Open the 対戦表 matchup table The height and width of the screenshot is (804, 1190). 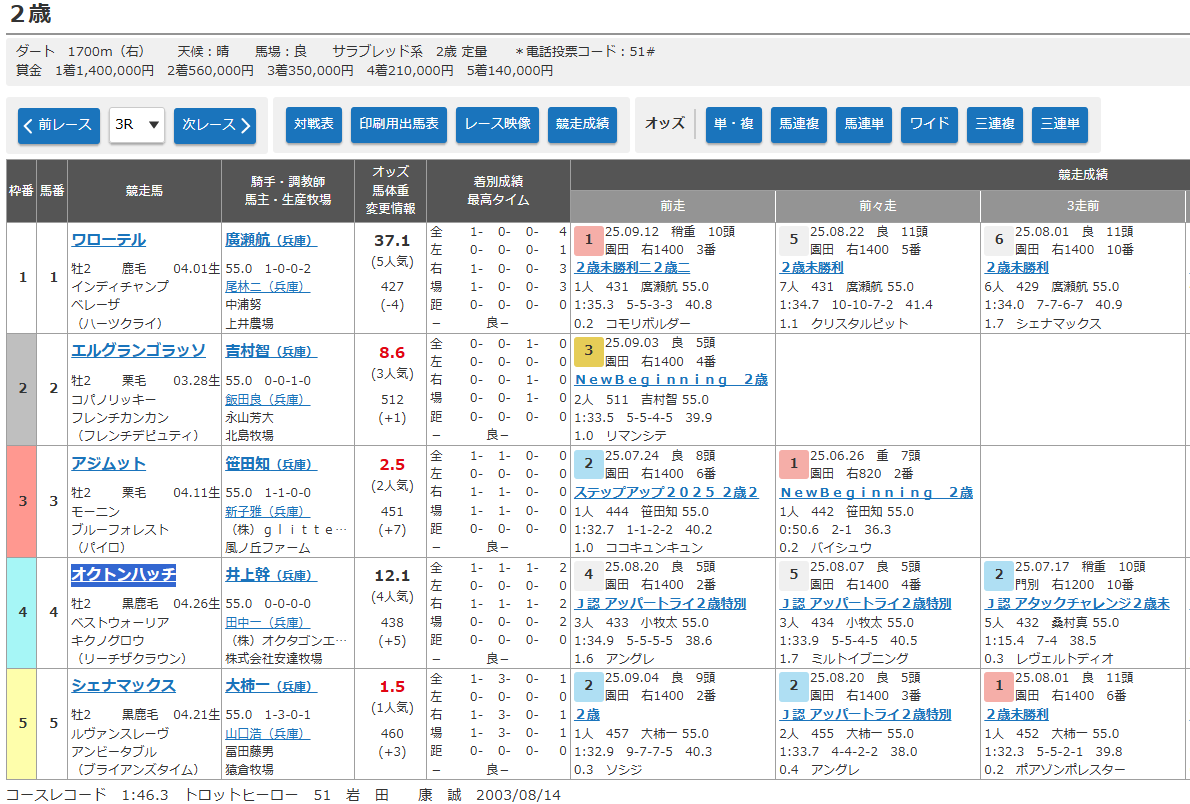(x=314, y=124)
